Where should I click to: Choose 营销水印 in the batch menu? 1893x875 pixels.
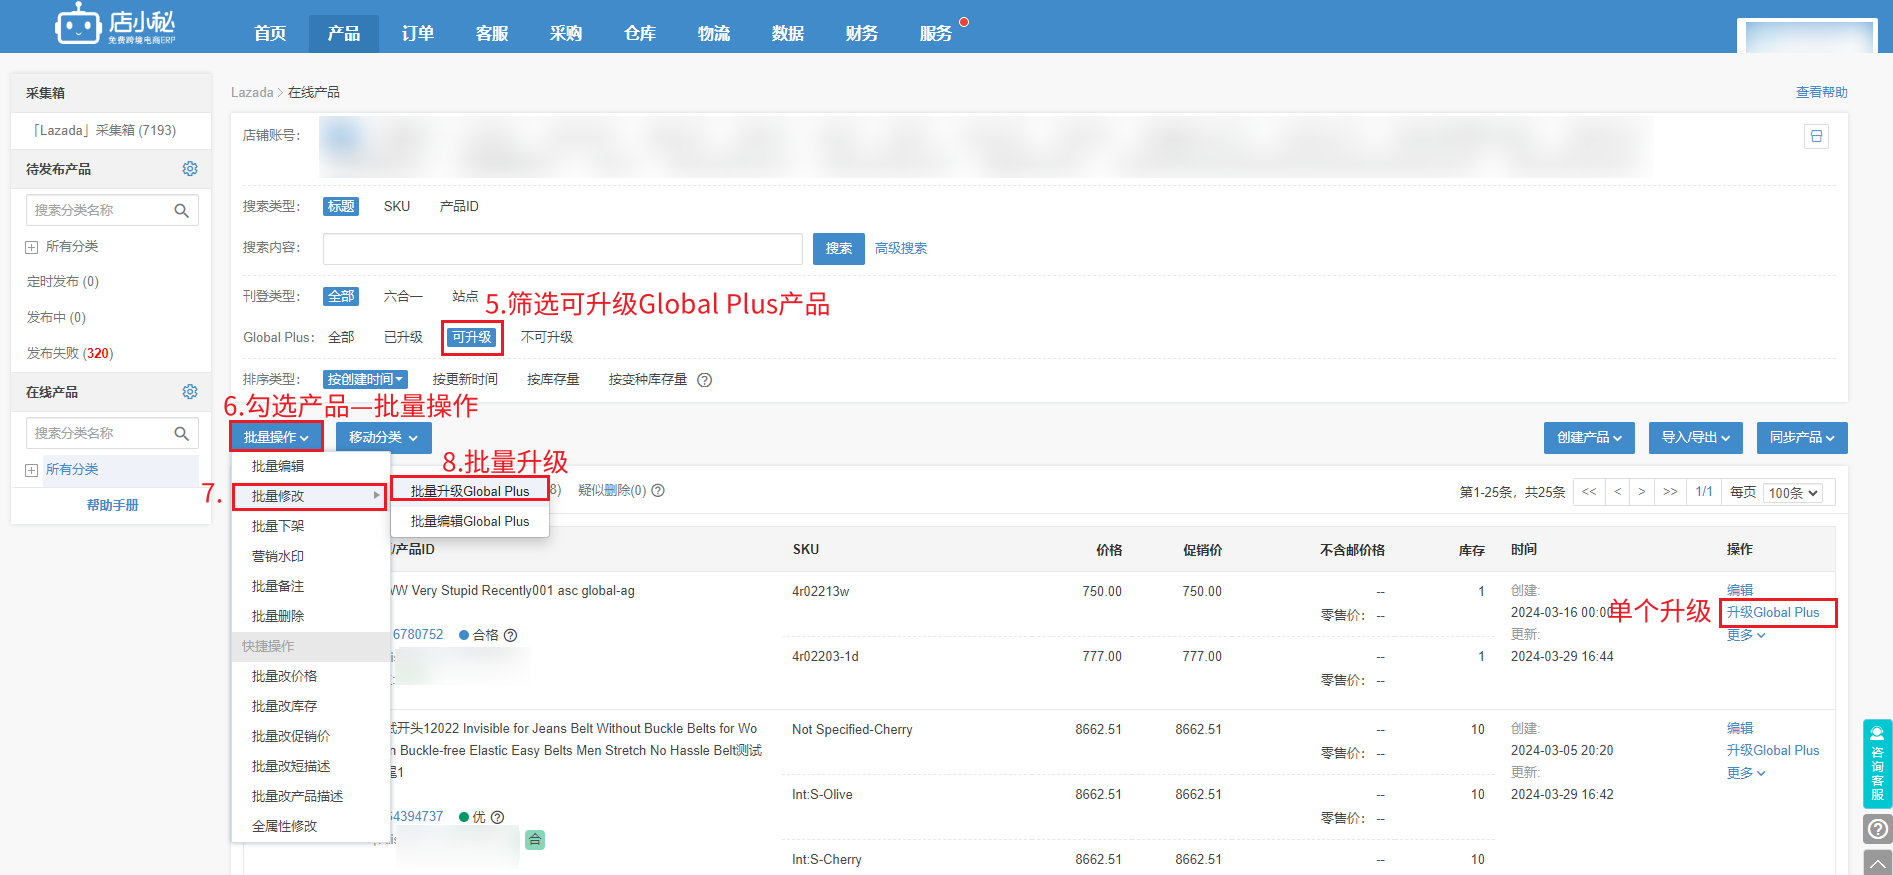click(278, 556)
